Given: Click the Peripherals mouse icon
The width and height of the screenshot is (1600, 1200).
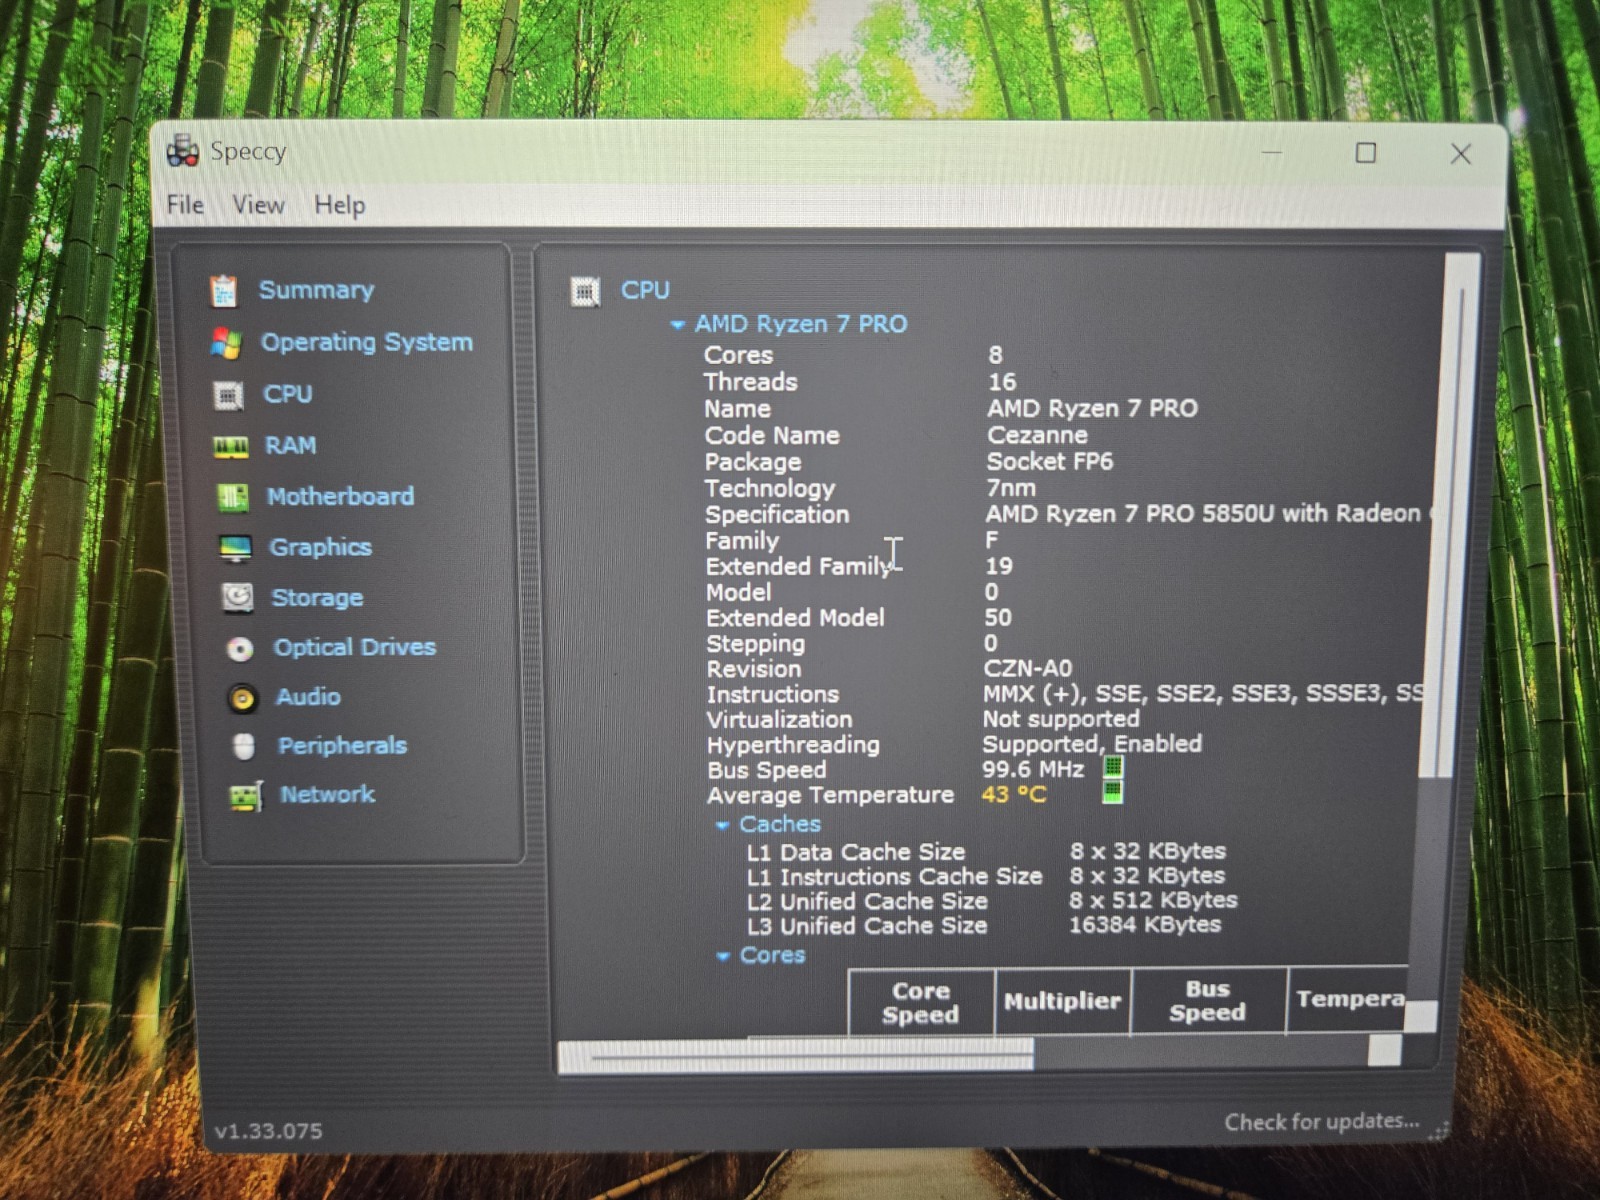Looking at the screenshot, I should [x=244, y=746].
